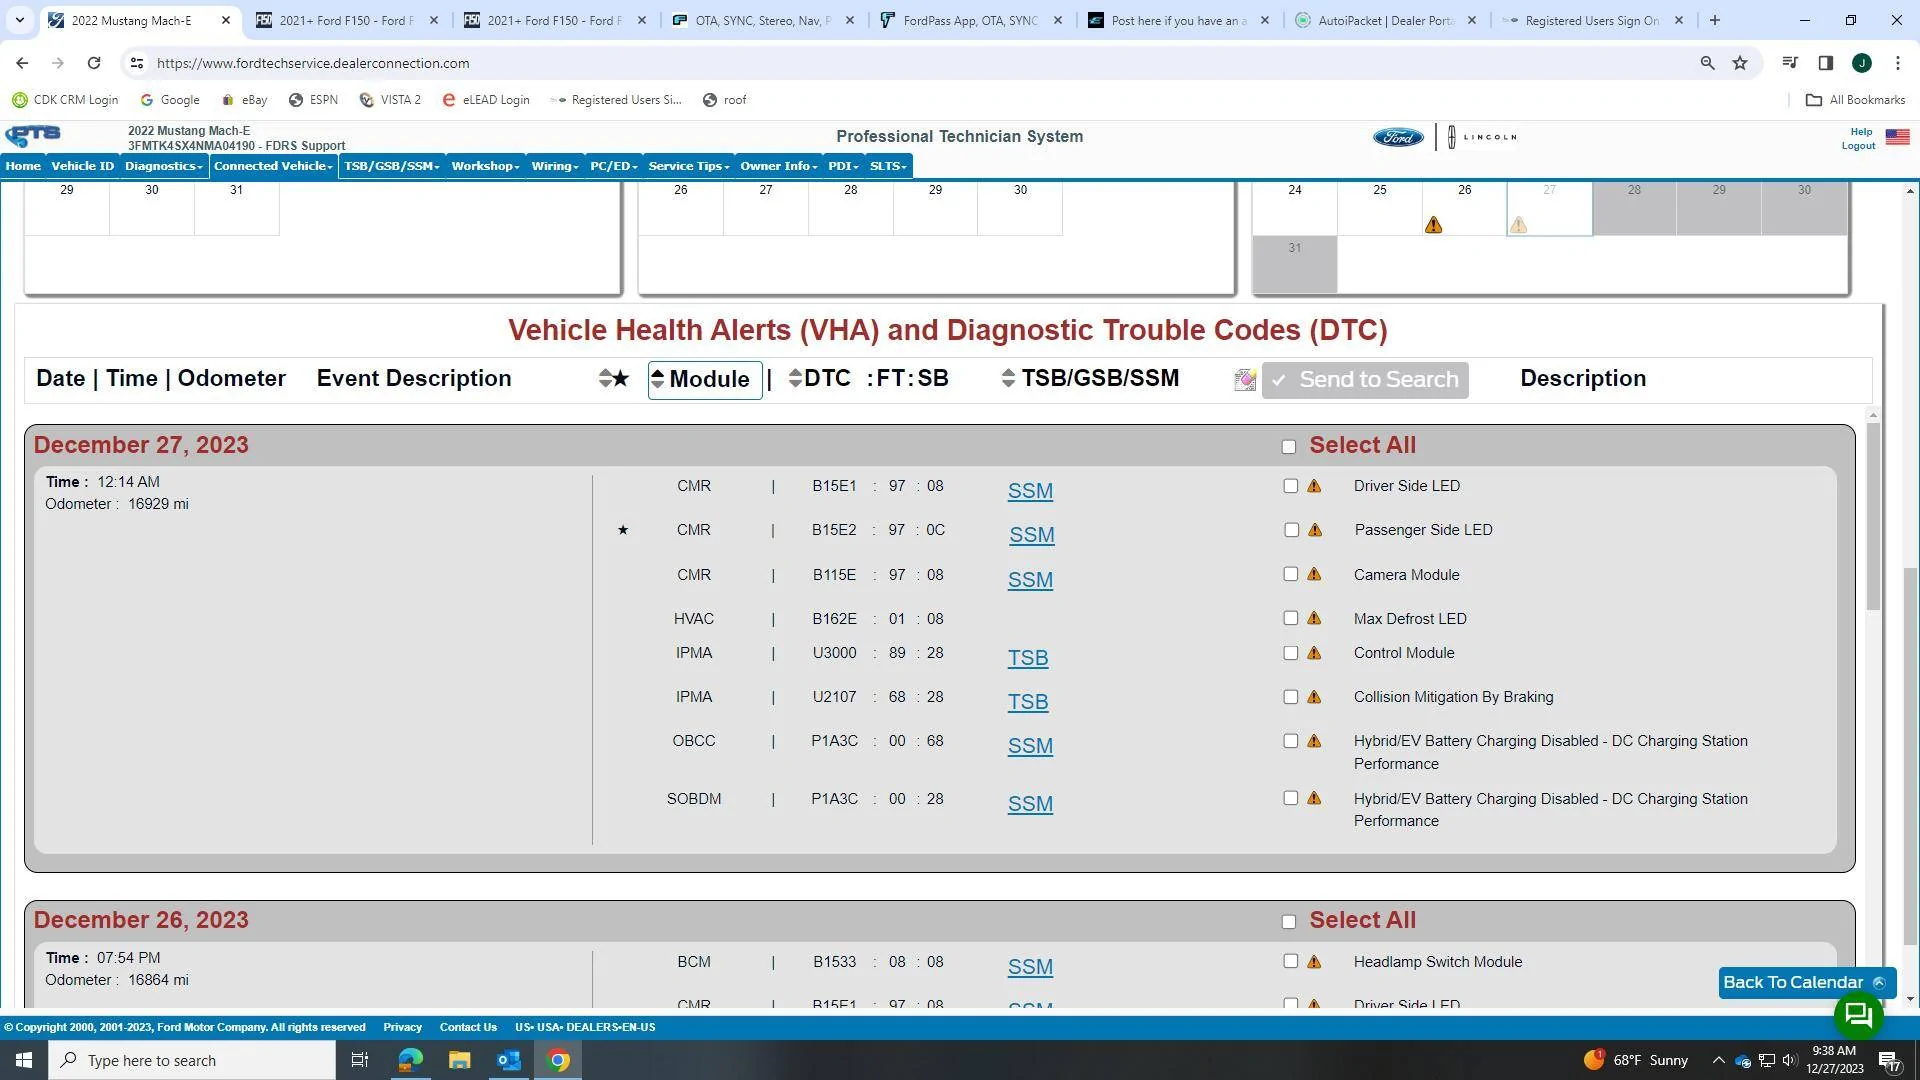1920x1080 pixels.
Task: Sort by the DTC : FT : SB column
Action: pos(868,378)
